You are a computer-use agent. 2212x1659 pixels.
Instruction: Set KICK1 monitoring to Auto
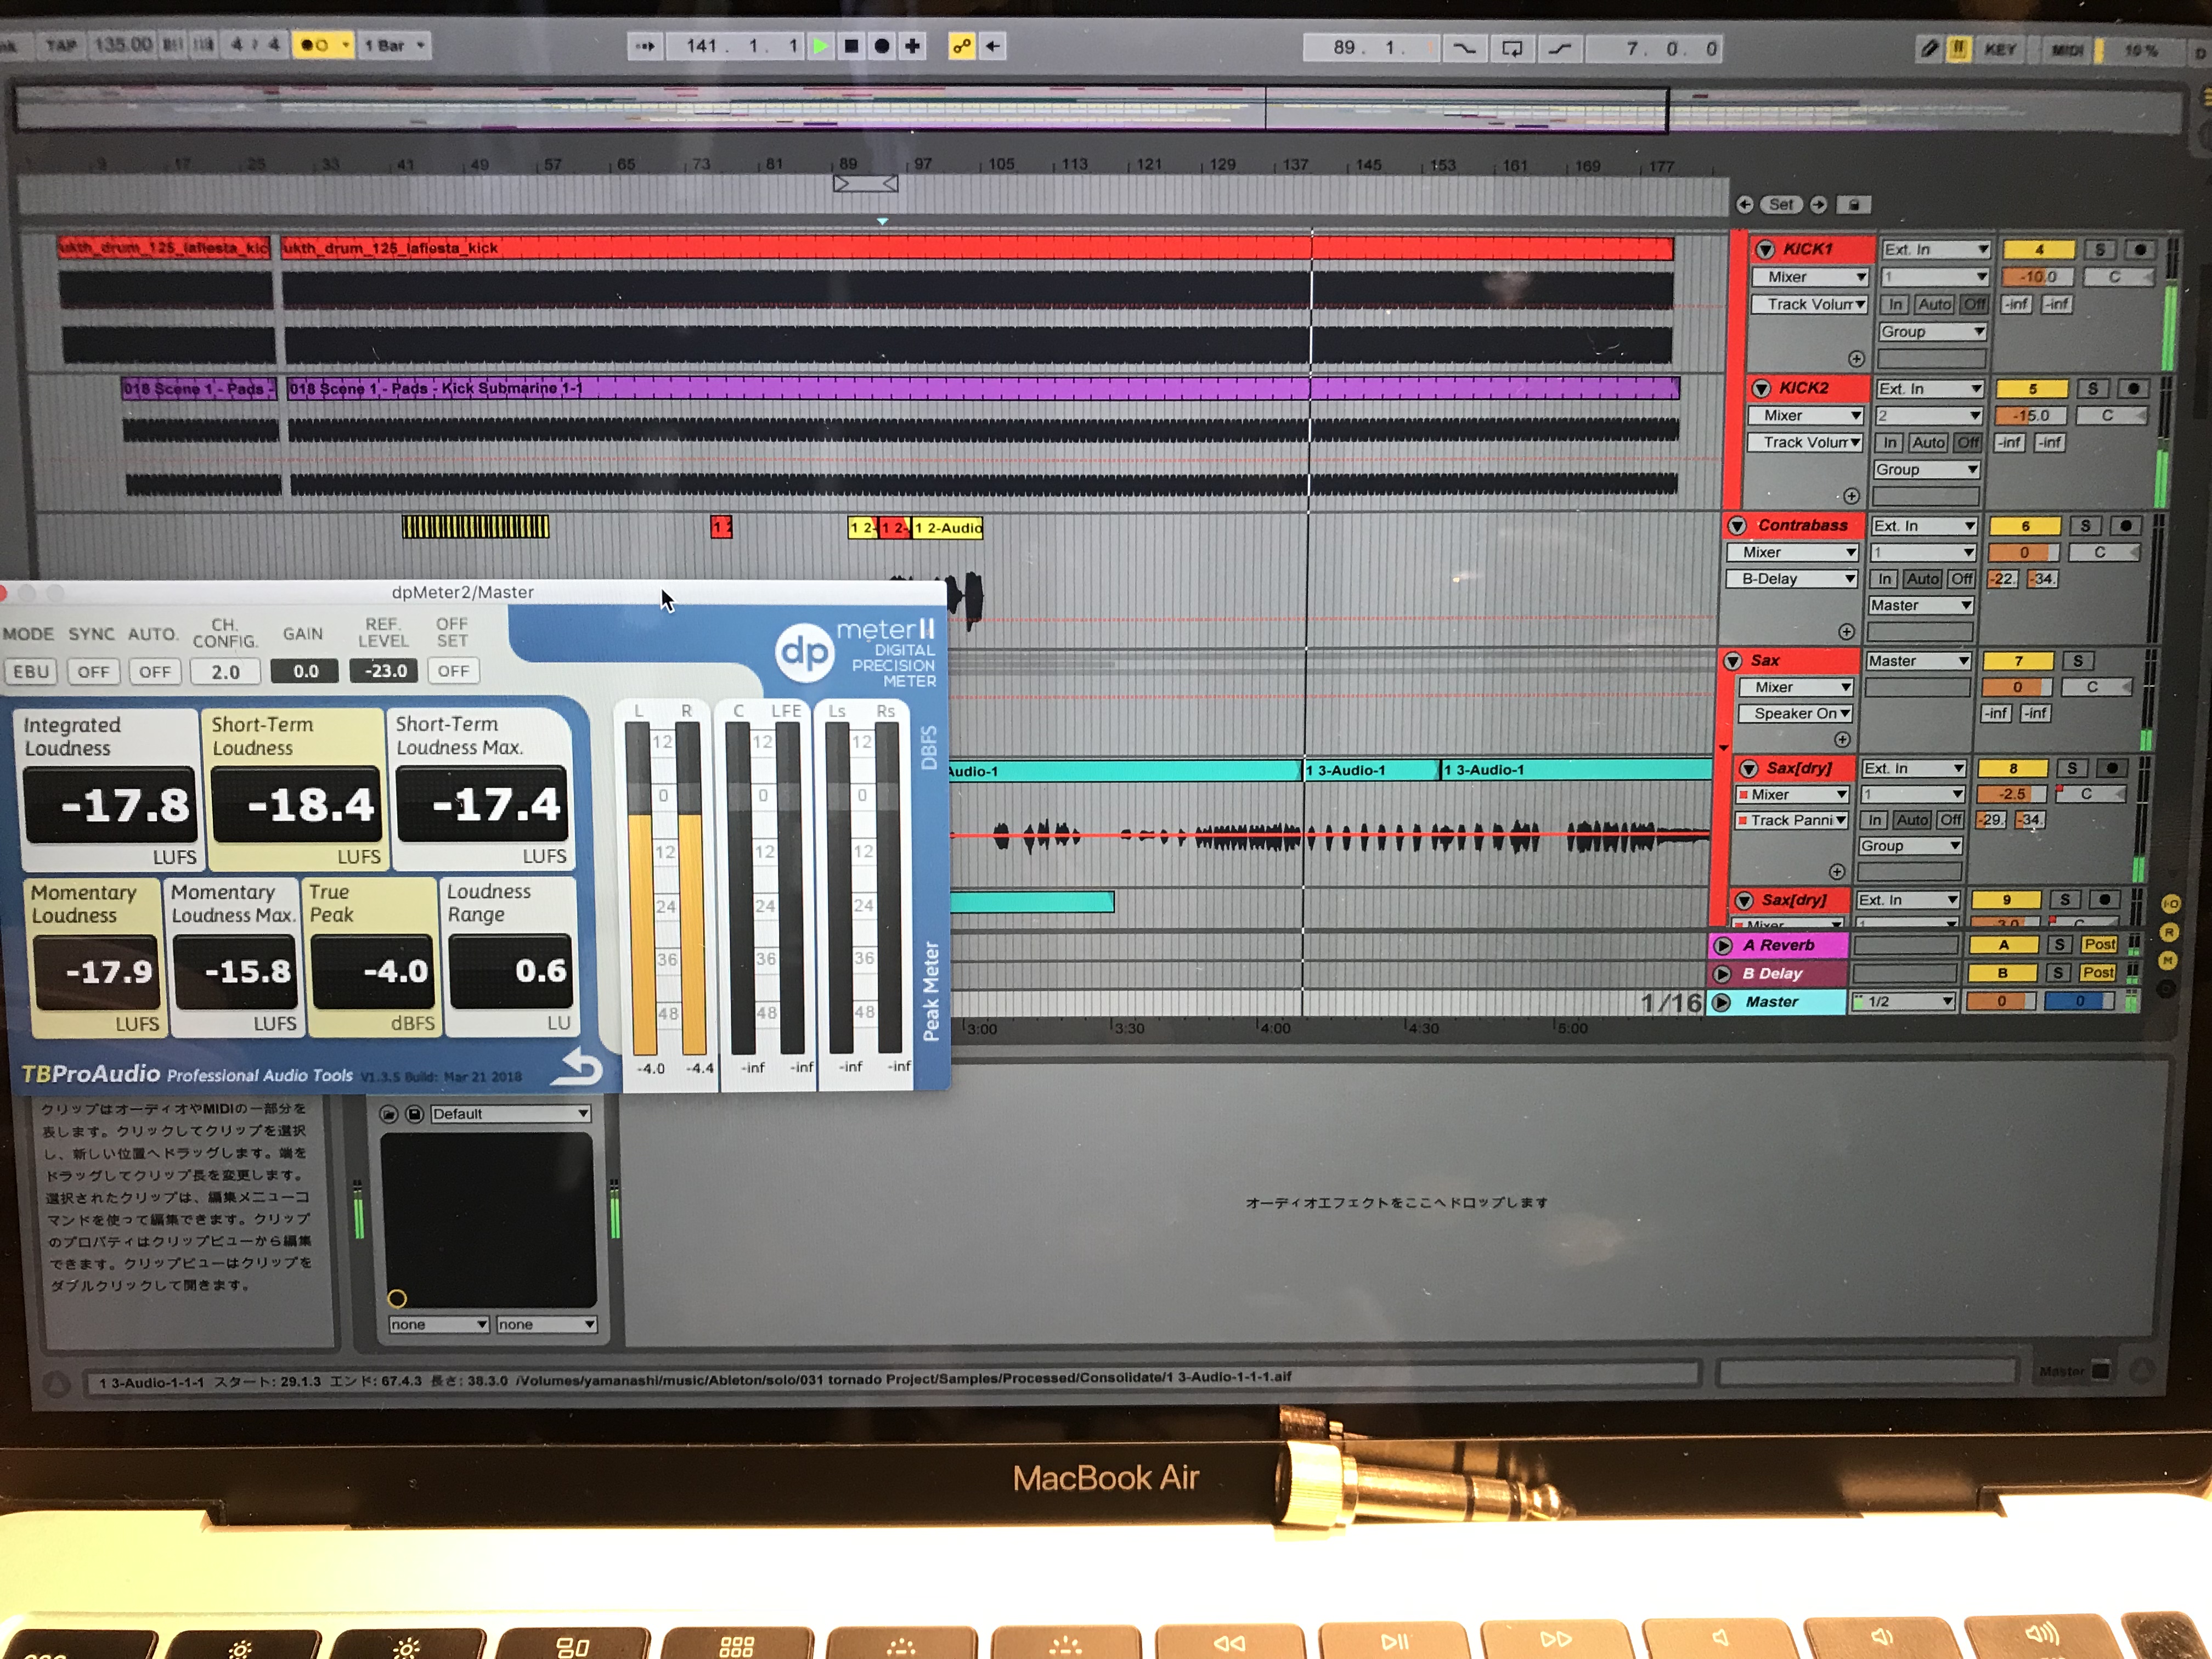(1934, 304)
